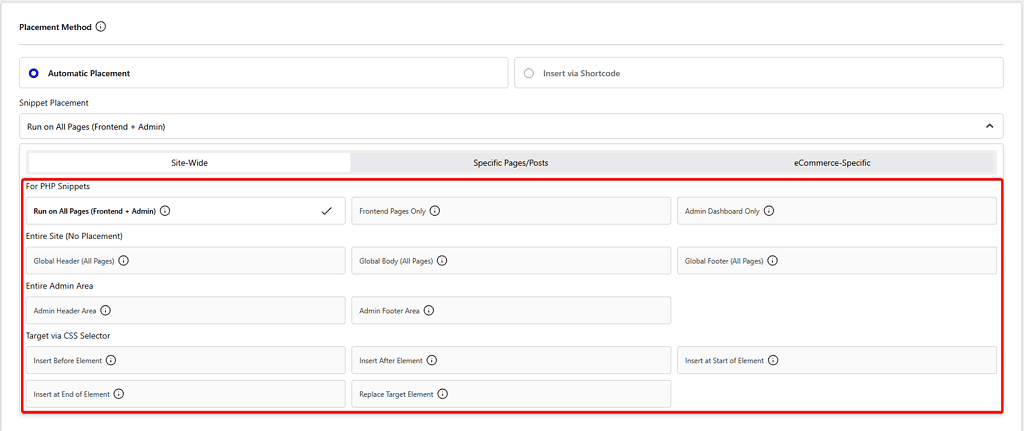The image size is (1024, 431).
Task: Switch to the Specific Pages/Posts tab
Action: point(513,162)
